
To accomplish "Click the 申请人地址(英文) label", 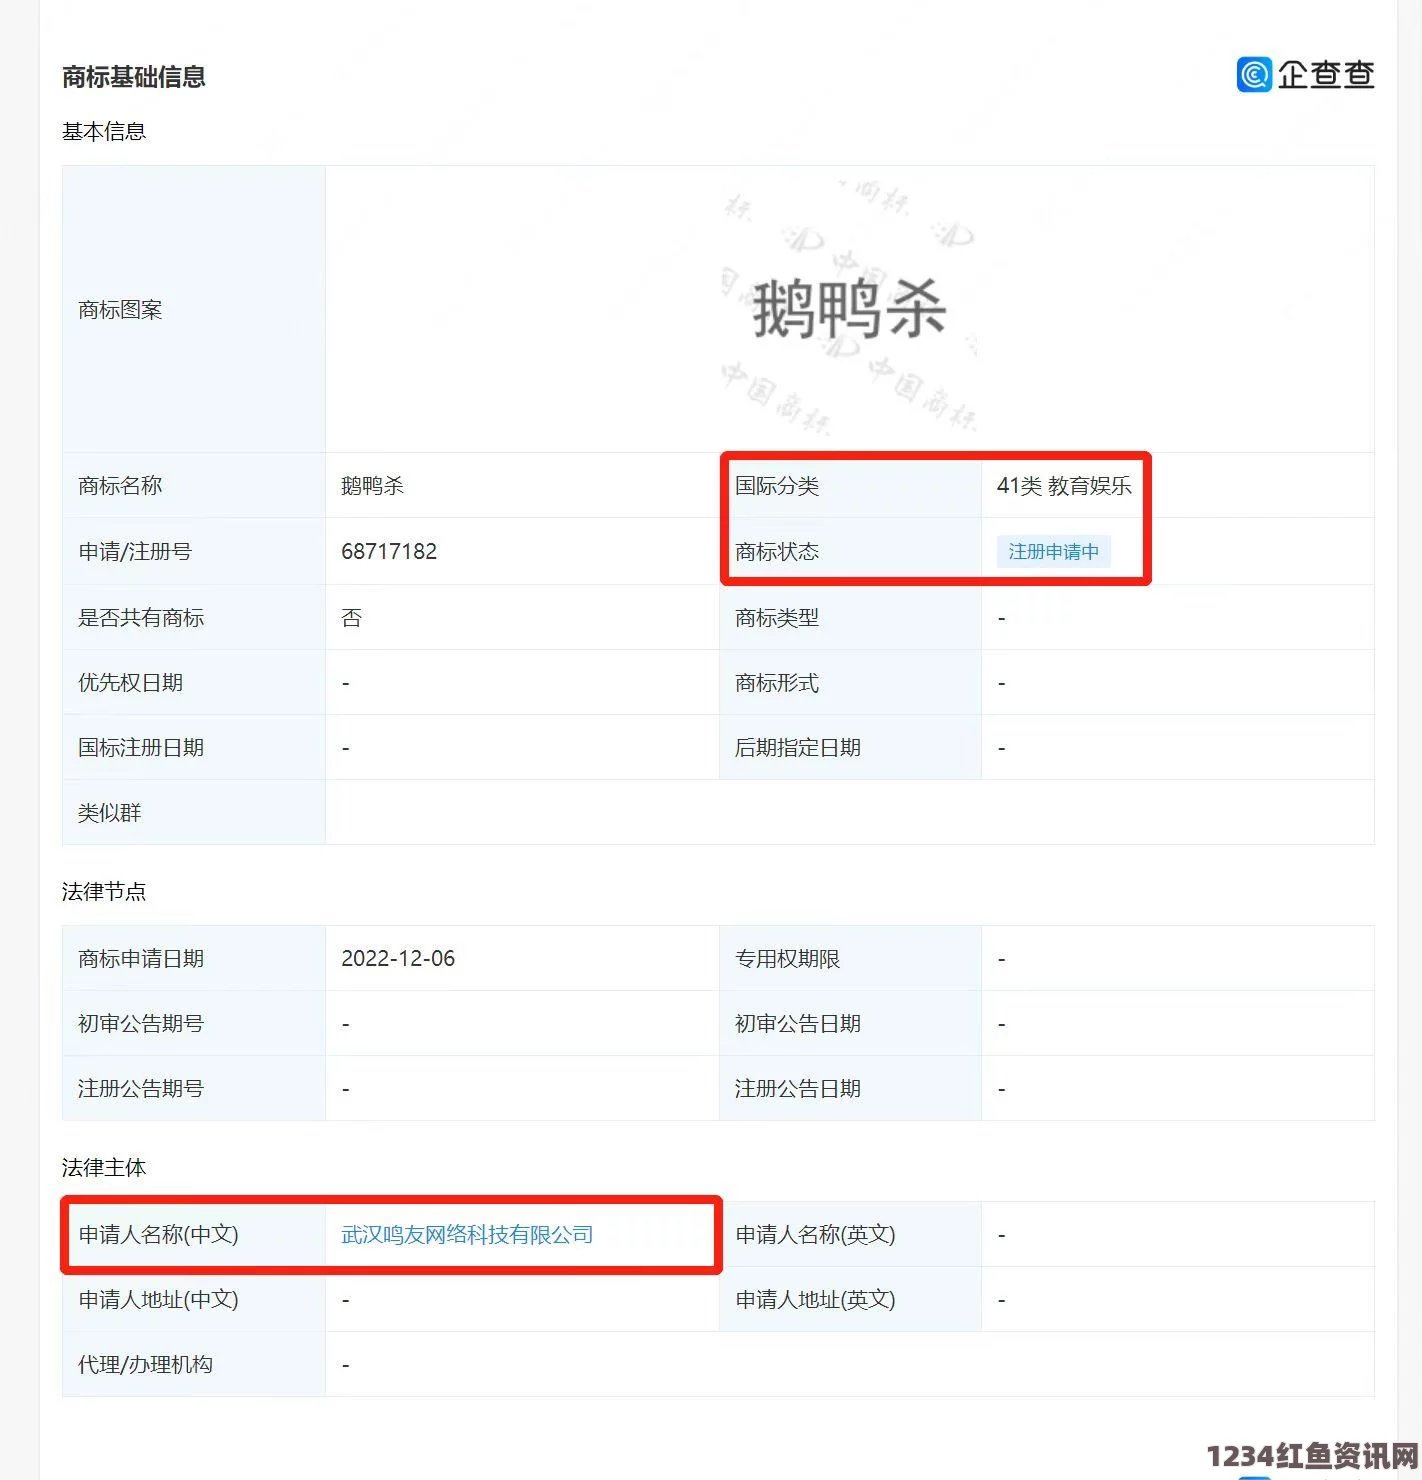I will 816,1300.
